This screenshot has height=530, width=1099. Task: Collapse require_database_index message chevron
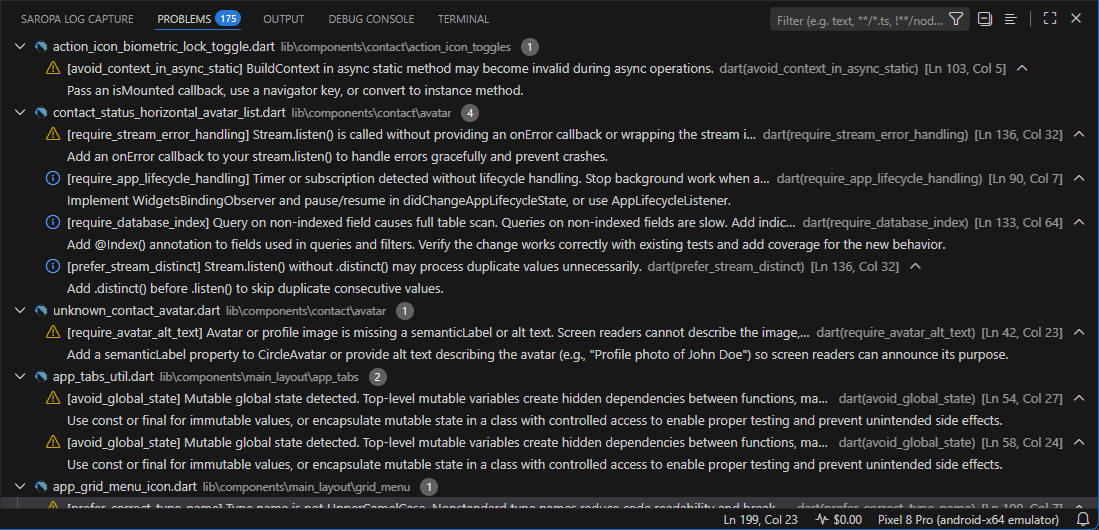pyautogui.click(x=1079, y=222)
